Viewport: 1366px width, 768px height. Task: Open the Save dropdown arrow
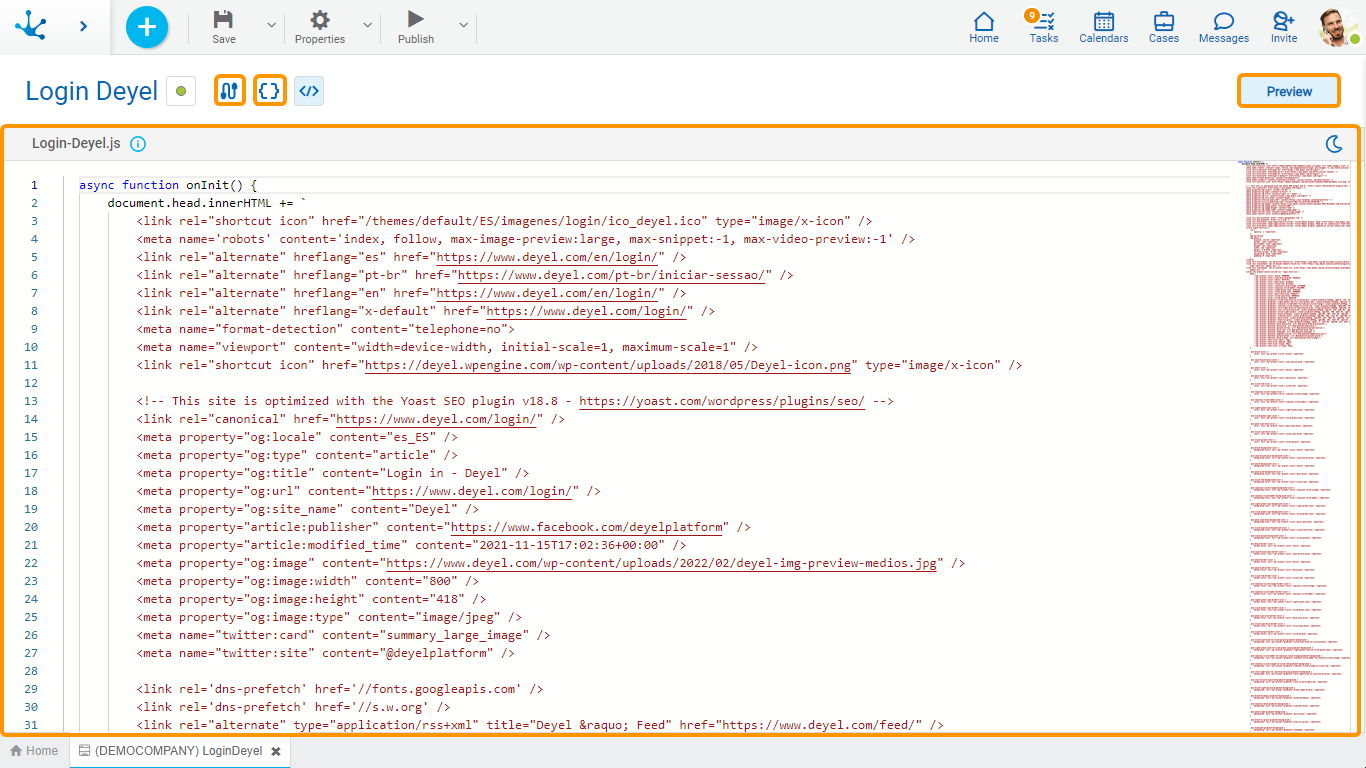coord(271,25)
